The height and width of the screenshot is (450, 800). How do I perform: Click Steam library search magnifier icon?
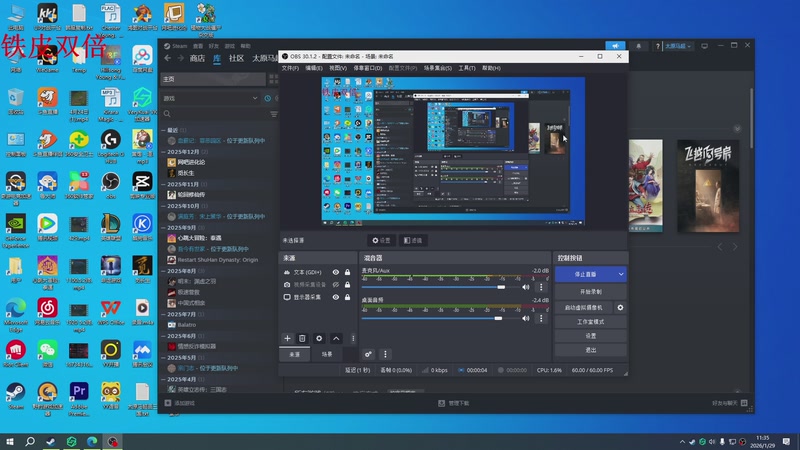click(167, 114)
